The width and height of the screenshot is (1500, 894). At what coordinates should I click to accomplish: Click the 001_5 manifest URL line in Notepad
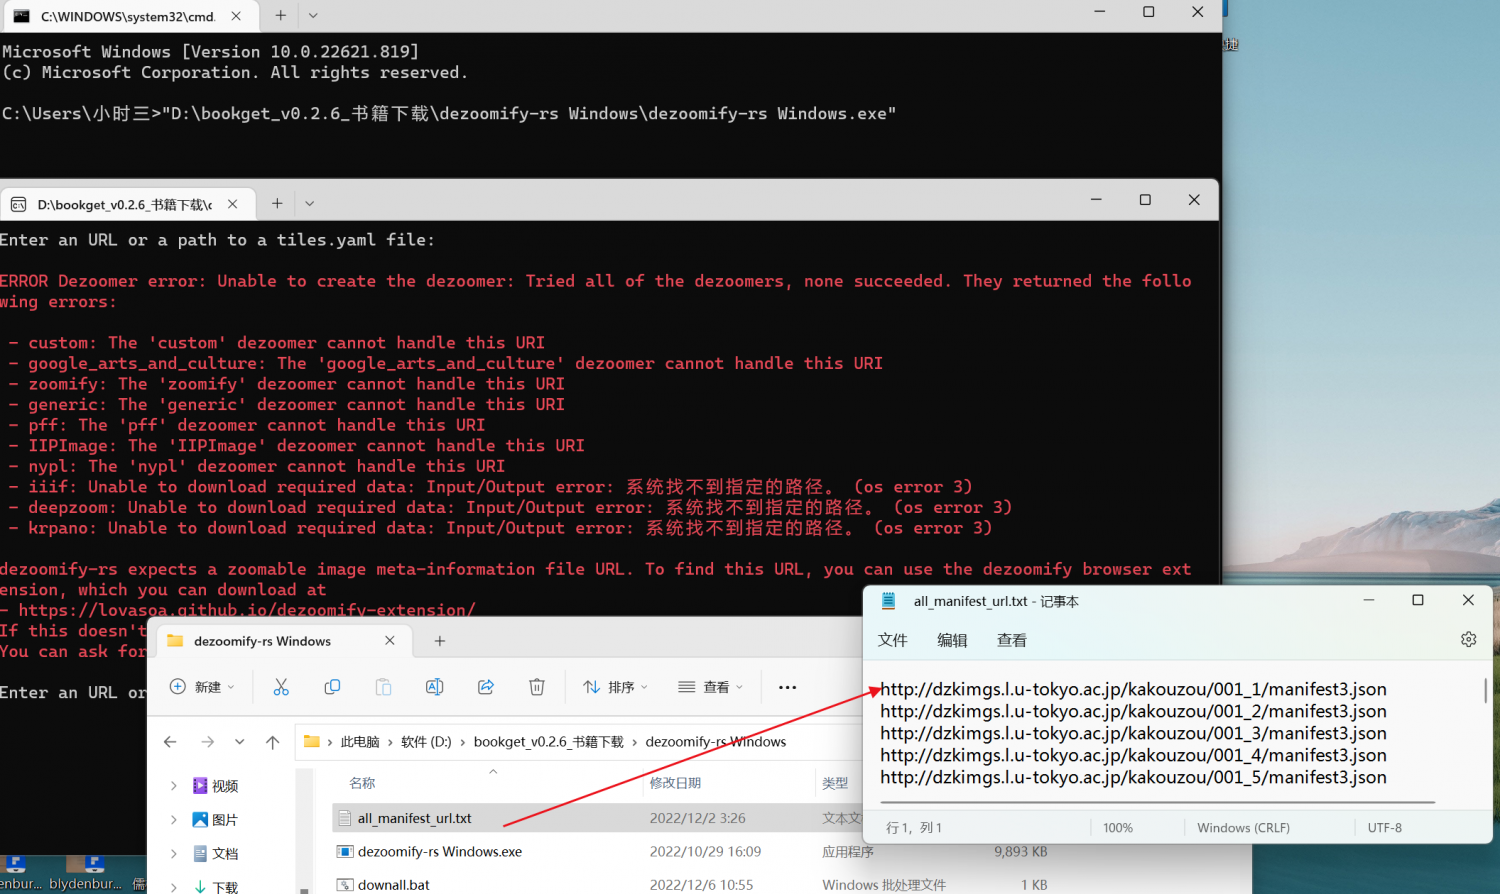tap(1133, 777)
